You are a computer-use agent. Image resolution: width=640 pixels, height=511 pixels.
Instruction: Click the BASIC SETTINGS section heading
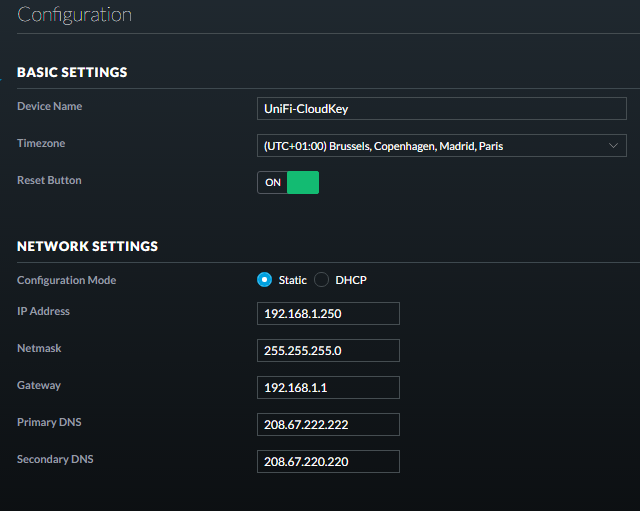tap(72, 72)
